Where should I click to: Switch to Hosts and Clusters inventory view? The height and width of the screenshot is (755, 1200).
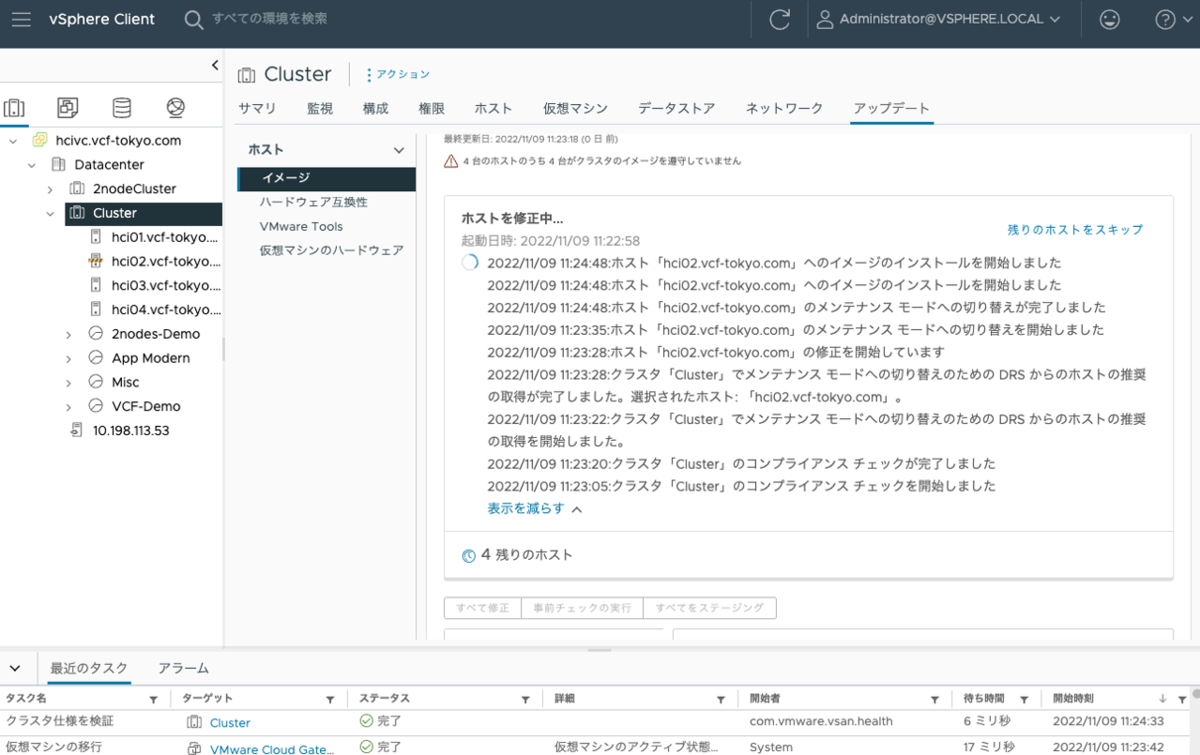[14, 107]
